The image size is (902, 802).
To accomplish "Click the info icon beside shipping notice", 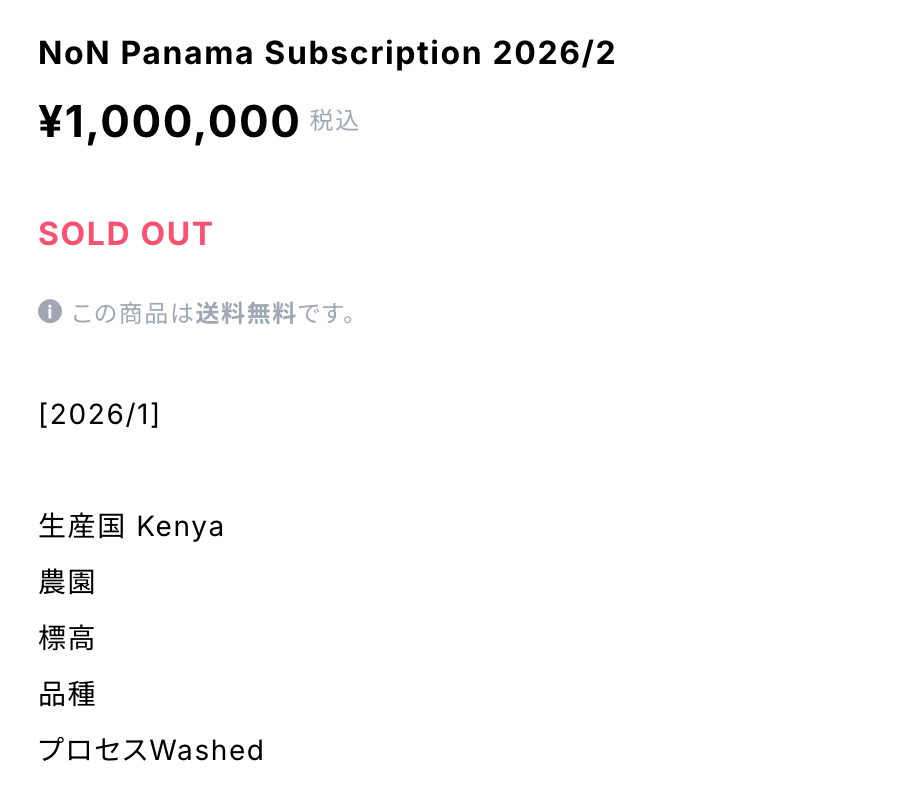I will tap(50, 312).
